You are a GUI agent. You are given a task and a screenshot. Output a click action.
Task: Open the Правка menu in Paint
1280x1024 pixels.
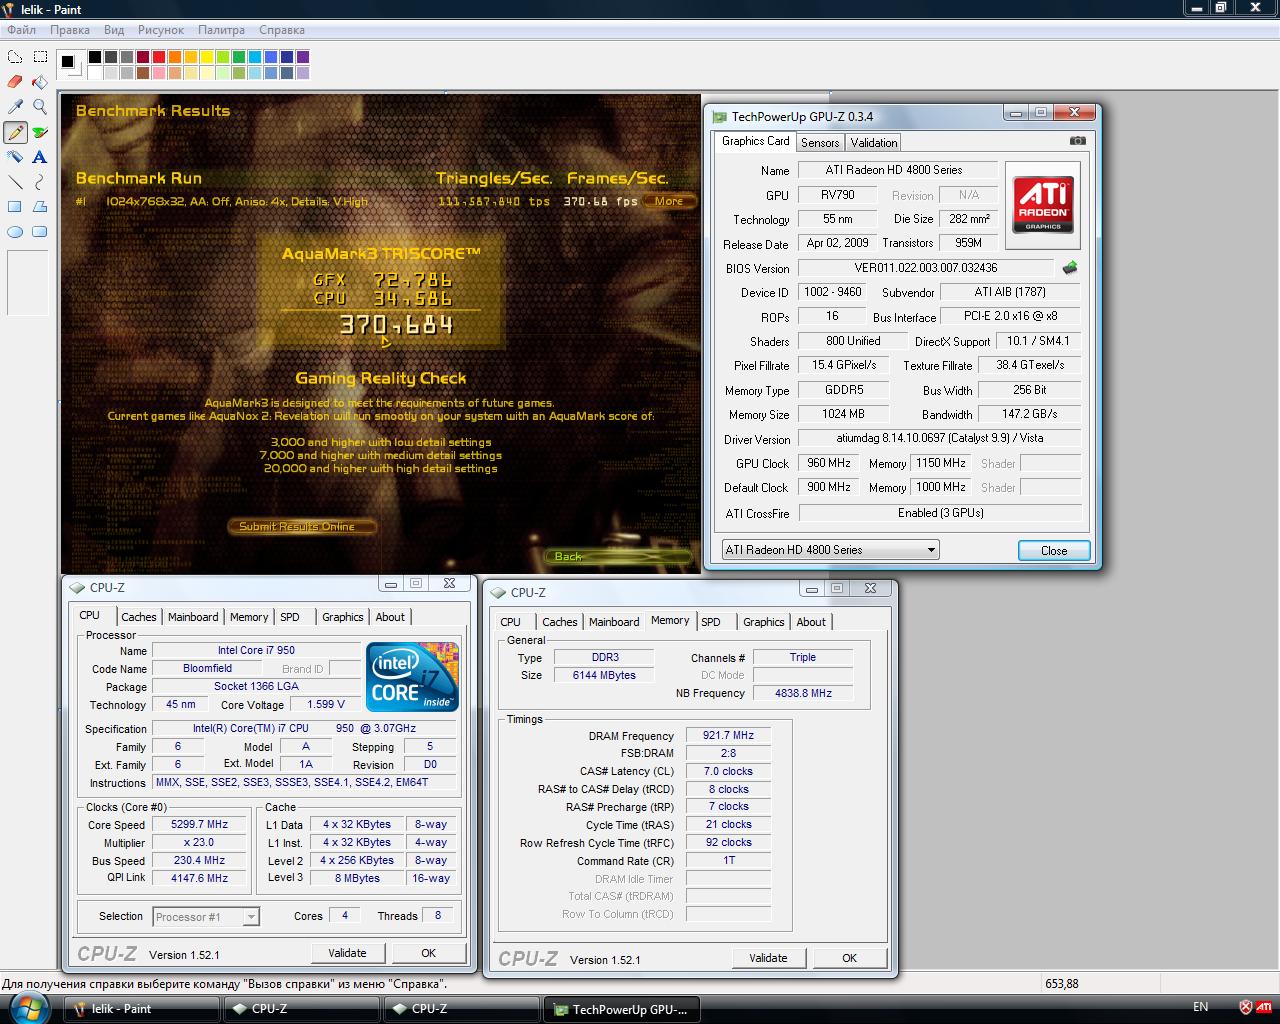[70, 30]
